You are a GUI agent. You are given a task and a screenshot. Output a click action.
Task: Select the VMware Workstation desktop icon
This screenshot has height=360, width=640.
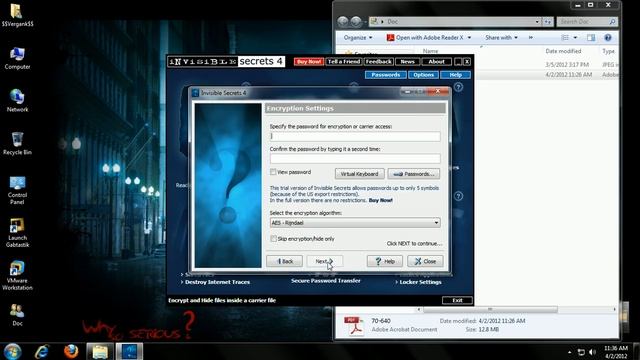pos(17,276)
